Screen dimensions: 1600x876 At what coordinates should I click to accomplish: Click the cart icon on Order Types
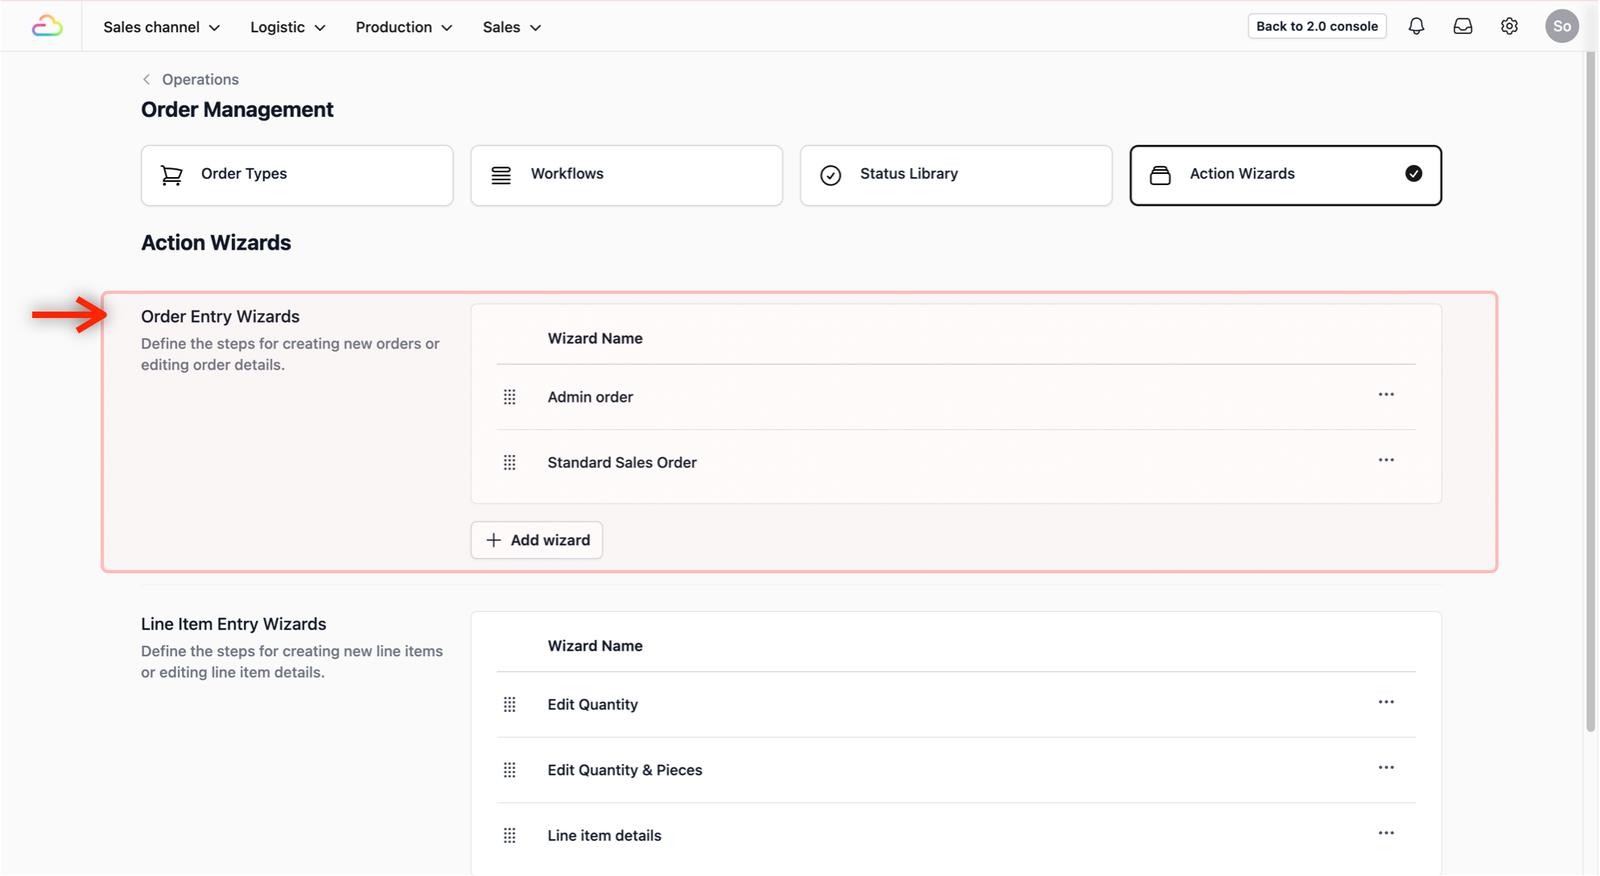point(172,175)
